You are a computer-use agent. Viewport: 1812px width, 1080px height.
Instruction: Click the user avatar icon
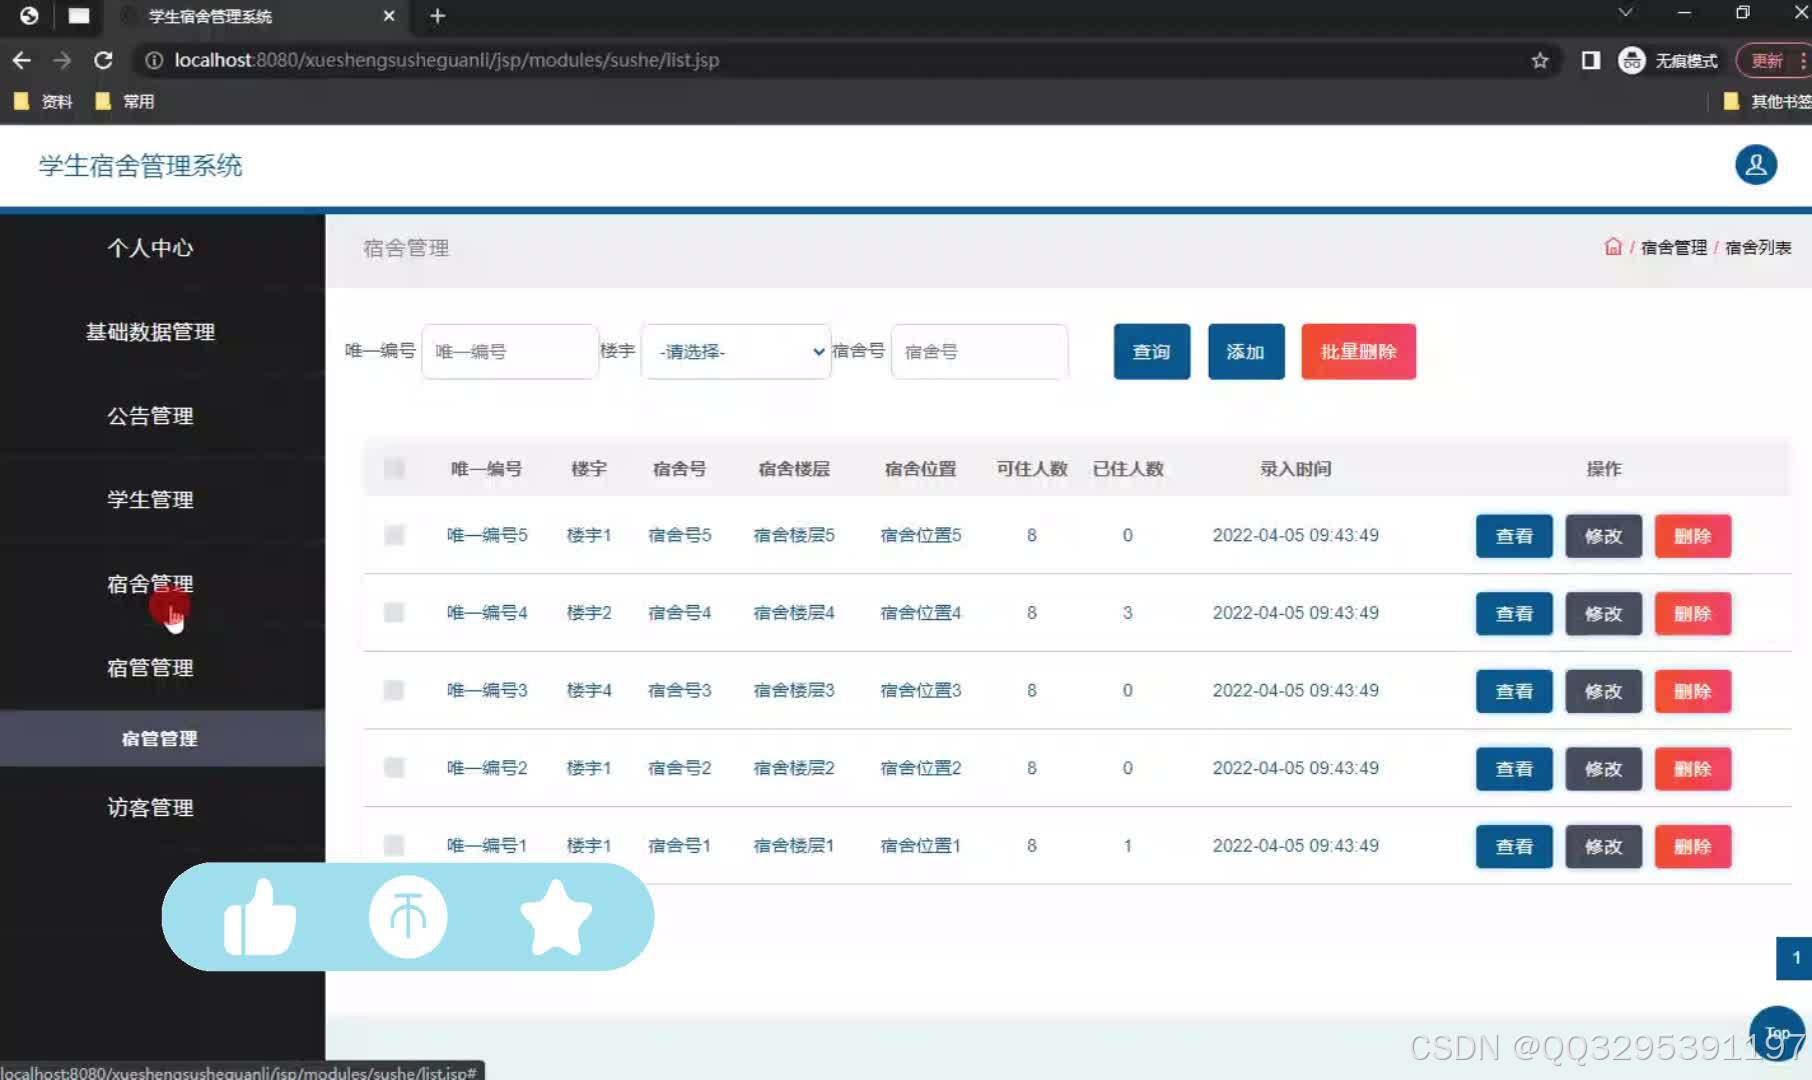[x=1756, y=165]
